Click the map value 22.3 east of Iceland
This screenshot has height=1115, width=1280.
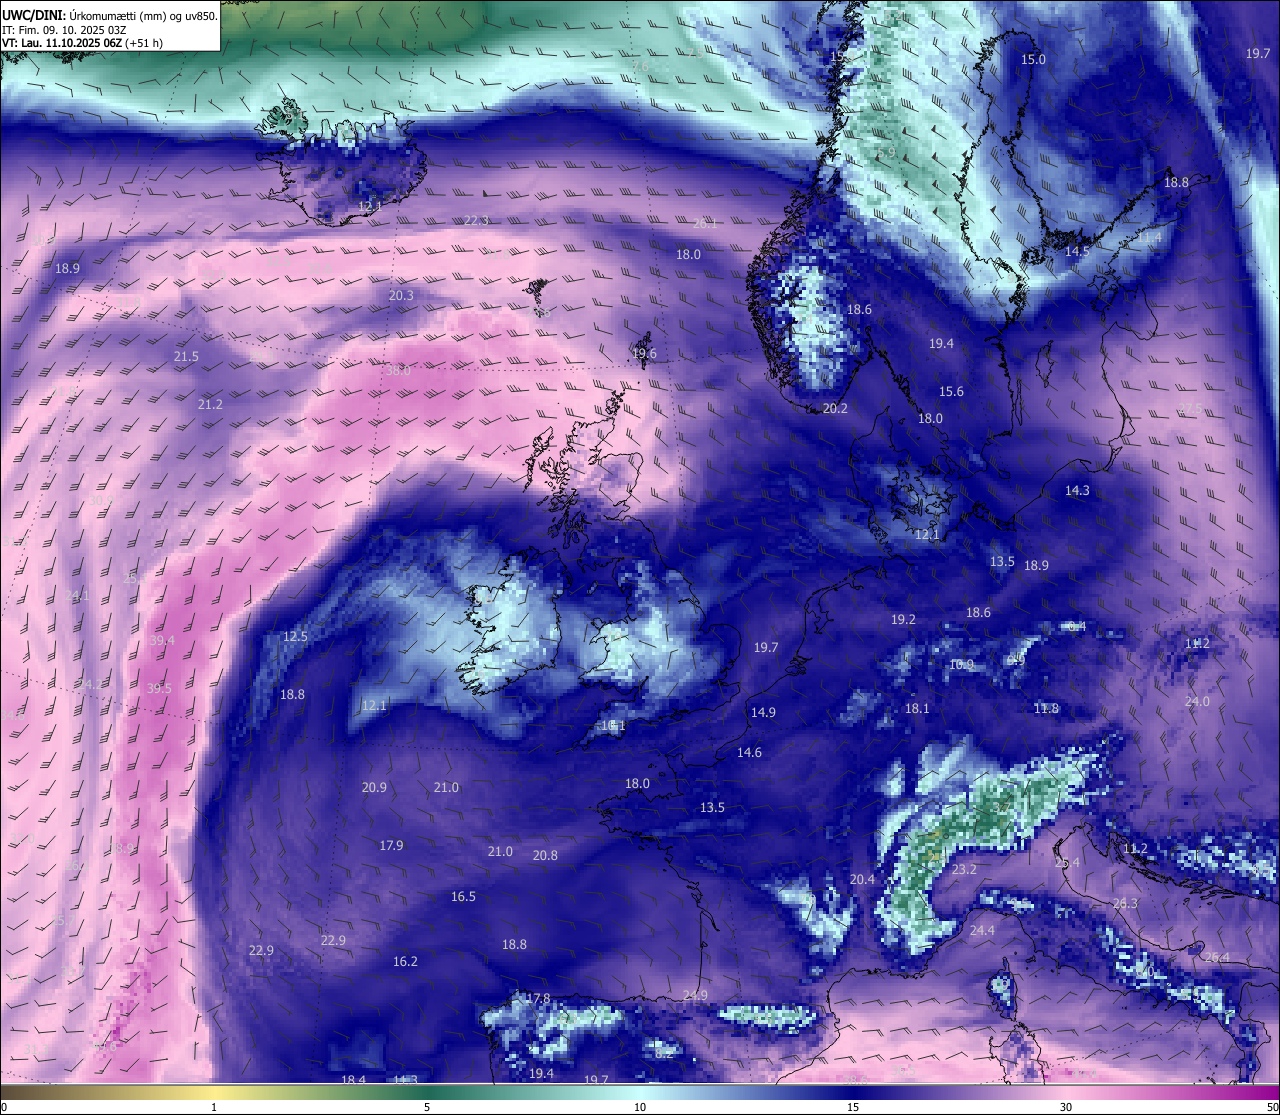pos(476,221)
